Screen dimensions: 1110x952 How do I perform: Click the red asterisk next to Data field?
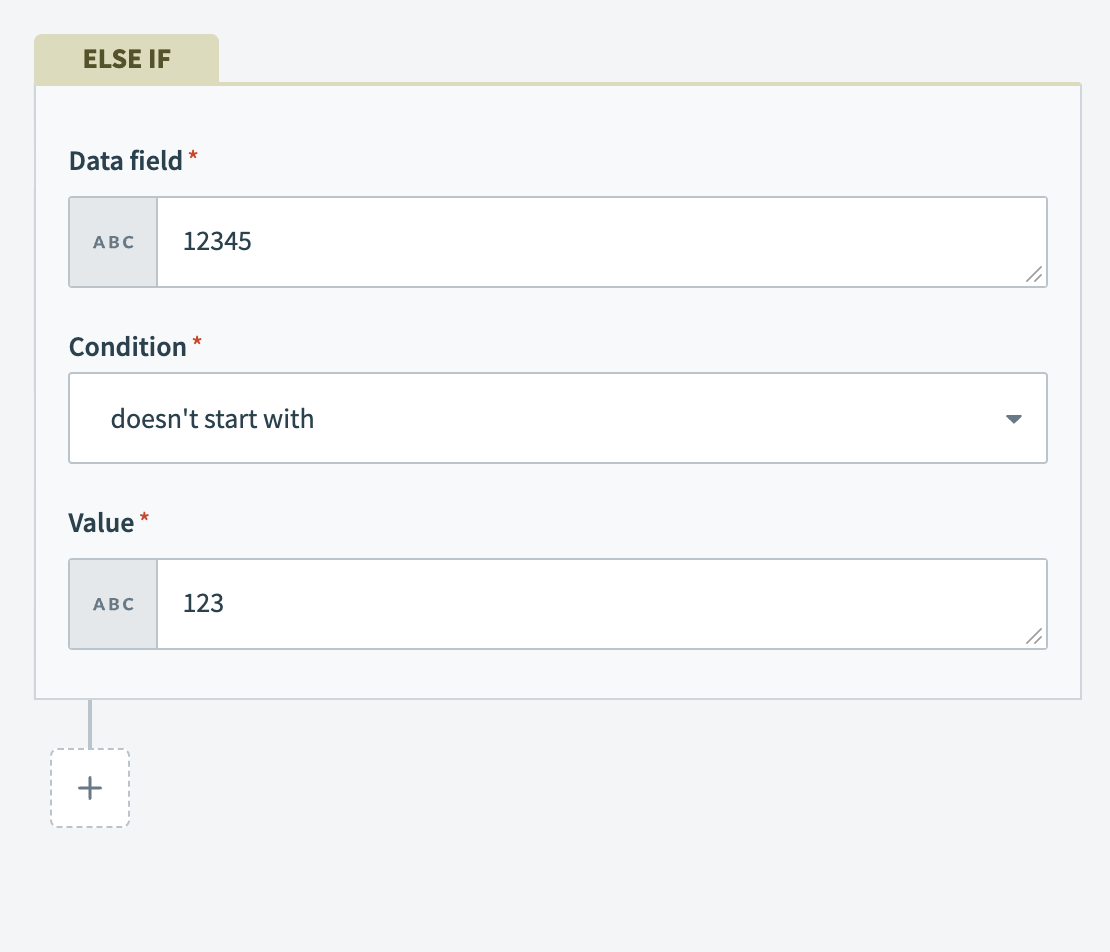pos(192,155)
